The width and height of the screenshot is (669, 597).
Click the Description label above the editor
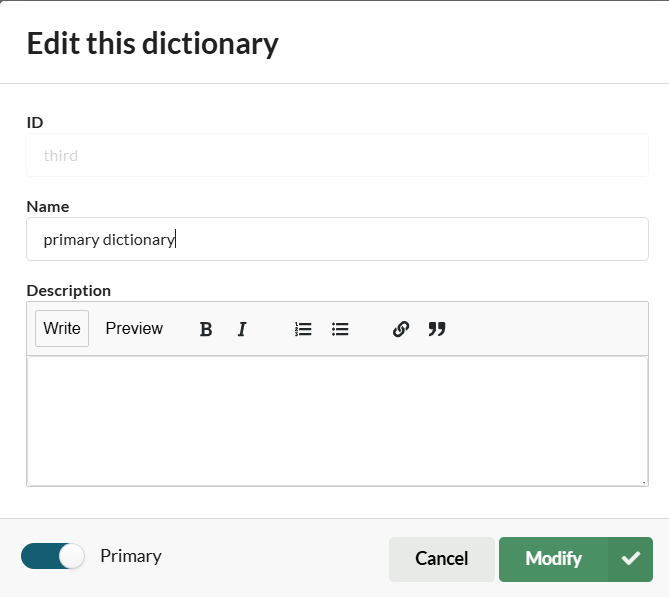point(69,290)
